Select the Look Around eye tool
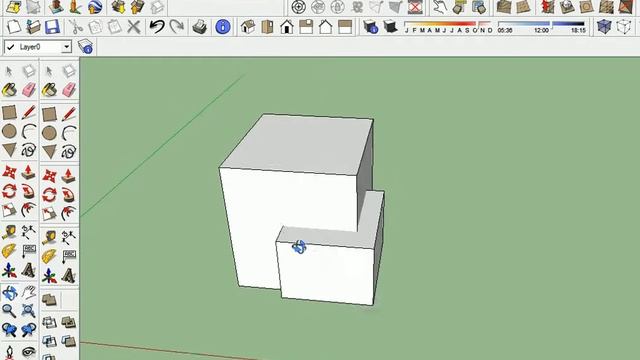 (29, 351)
